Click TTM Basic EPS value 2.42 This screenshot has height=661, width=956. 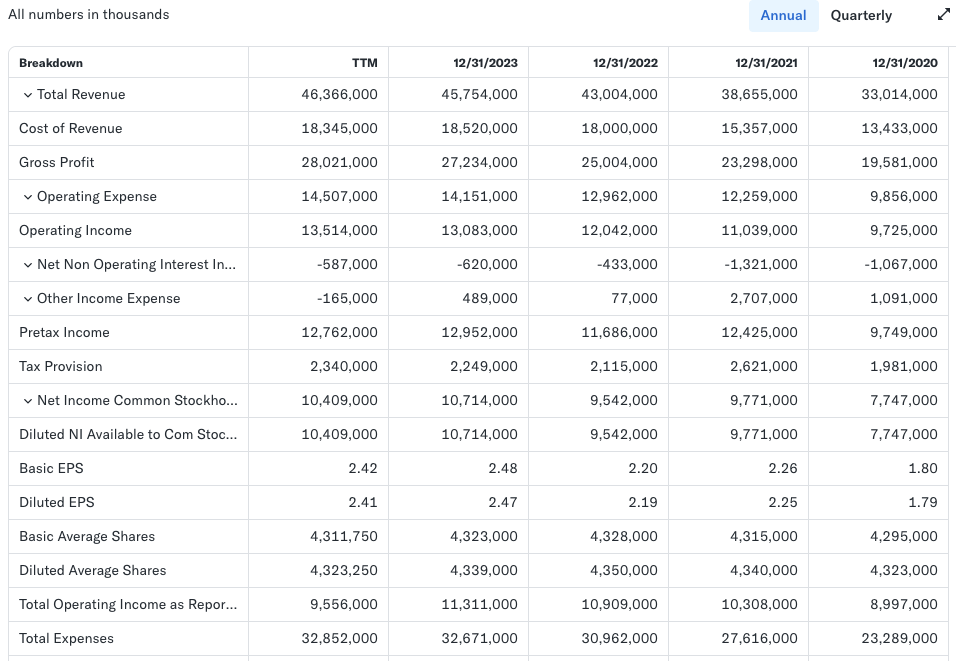pyautogui.click(x=363, y=468)
